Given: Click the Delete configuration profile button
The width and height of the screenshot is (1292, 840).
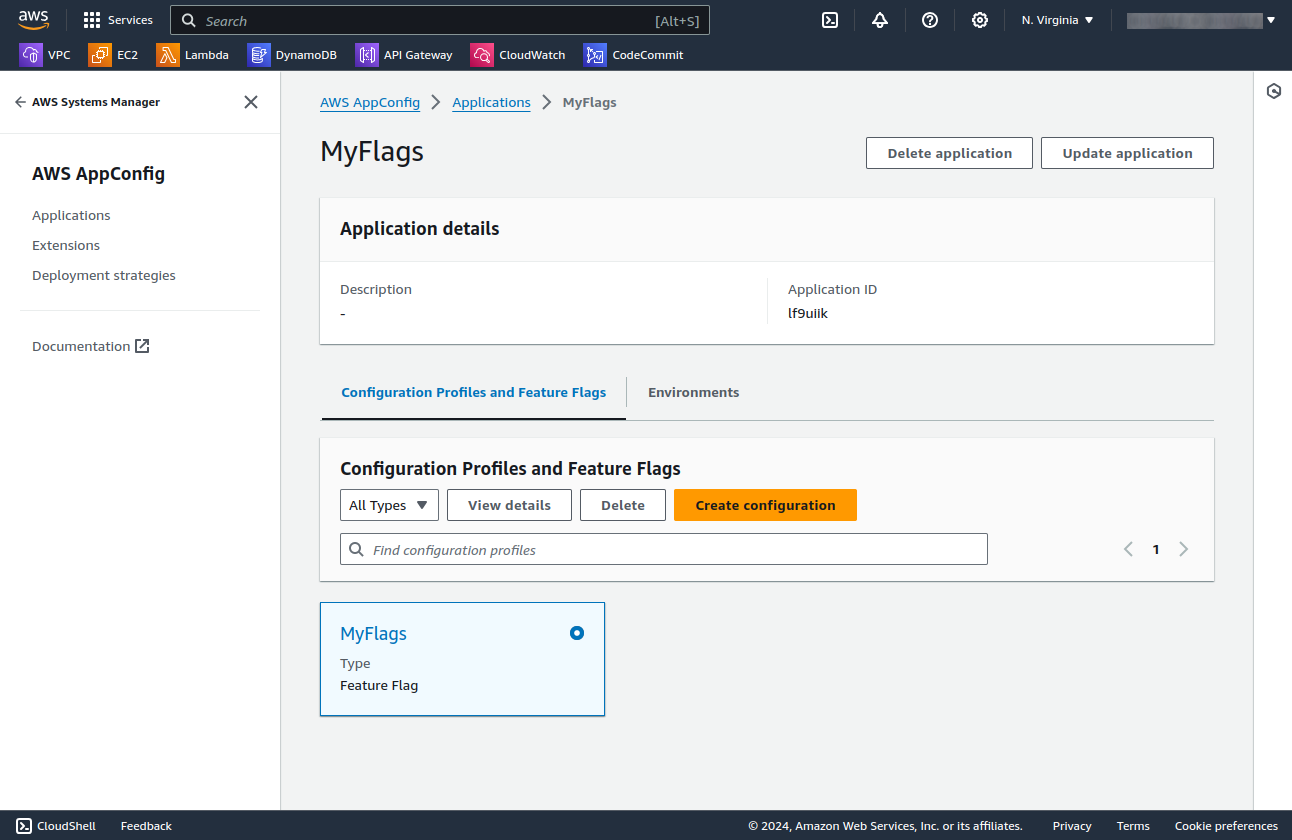Looking at the screenshot, I should point(623,505).
